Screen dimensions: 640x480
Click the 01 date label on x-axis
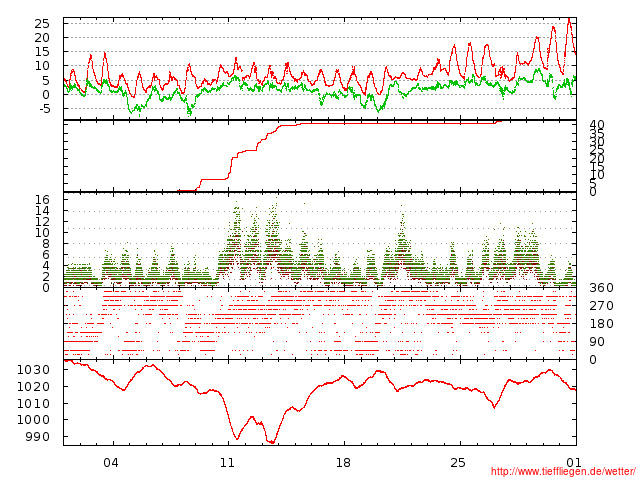click(574, 463)
